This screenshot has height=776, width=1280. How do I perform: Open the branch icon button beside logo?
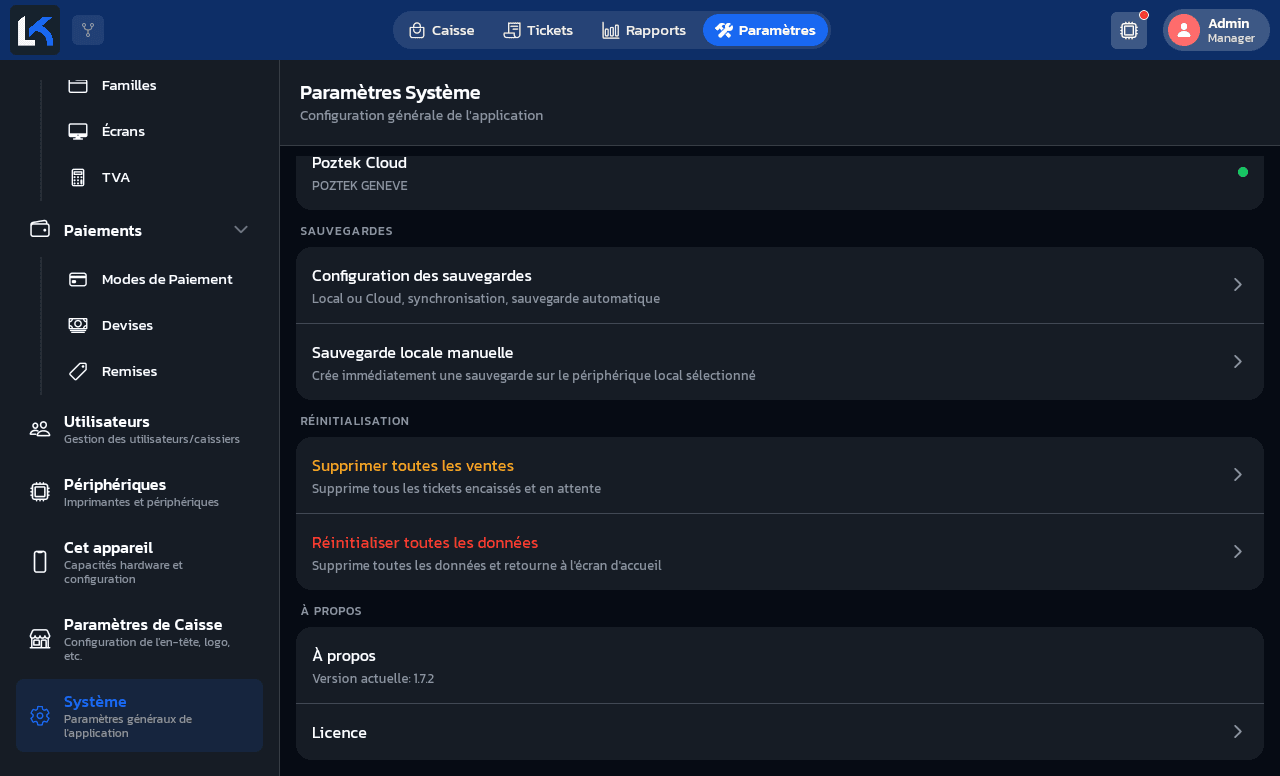(x=88, y=30)
